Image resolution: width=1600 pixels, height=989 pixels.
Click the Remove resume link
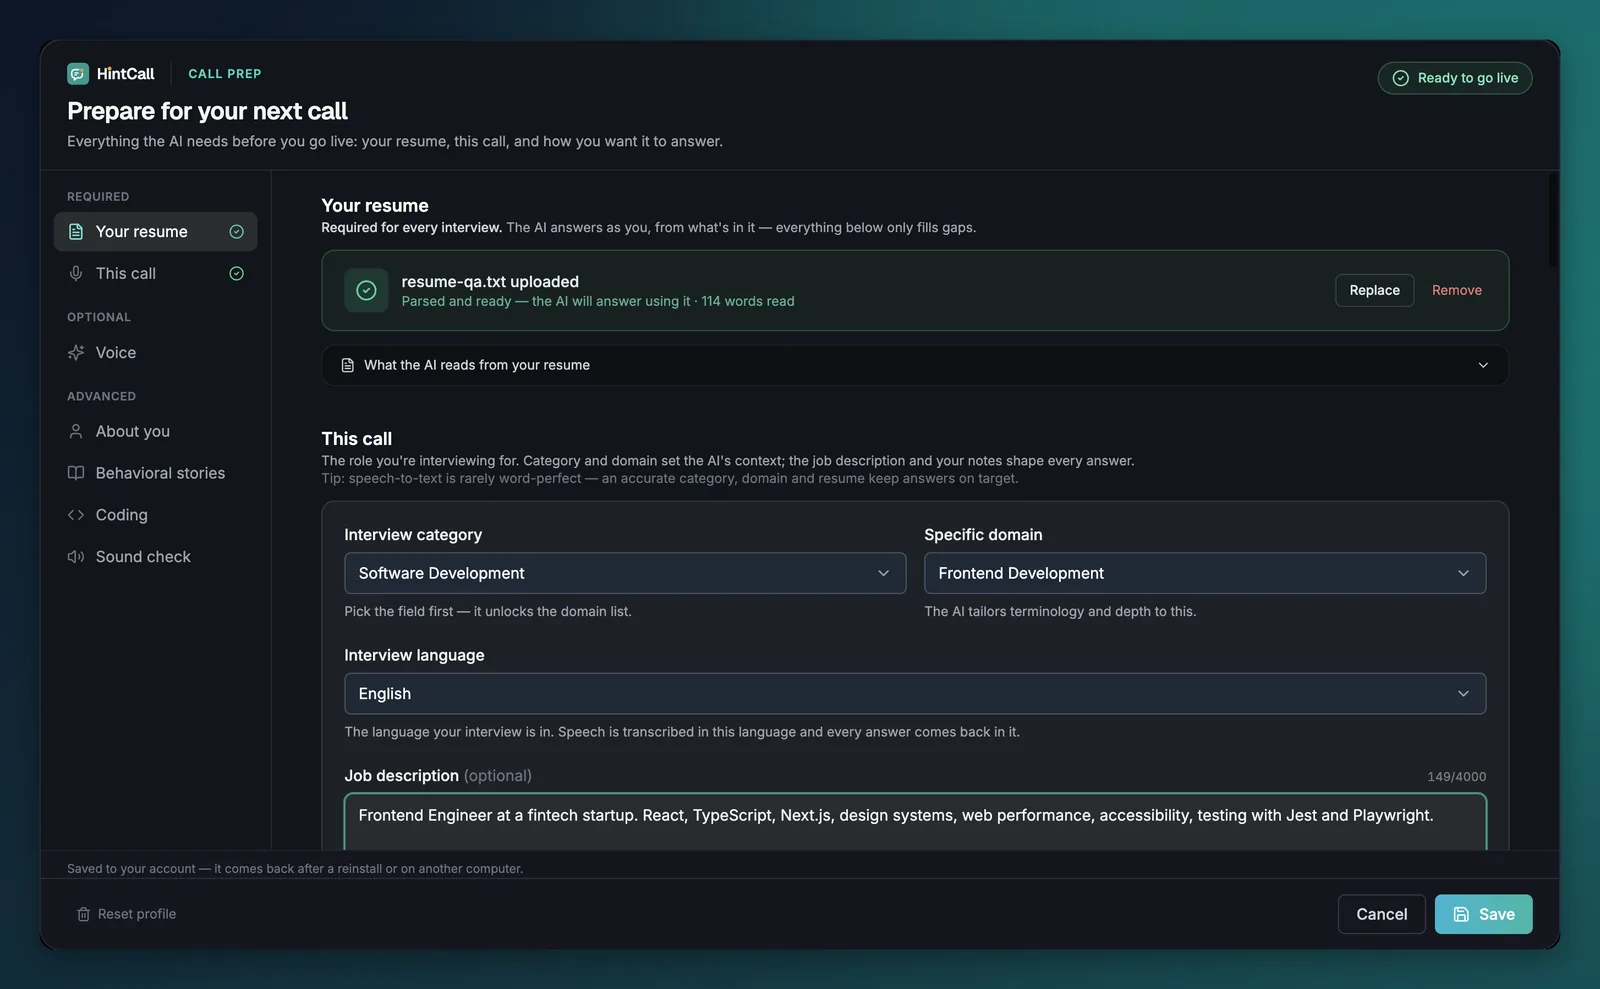pyautogui.click(x=1457, y=291)
